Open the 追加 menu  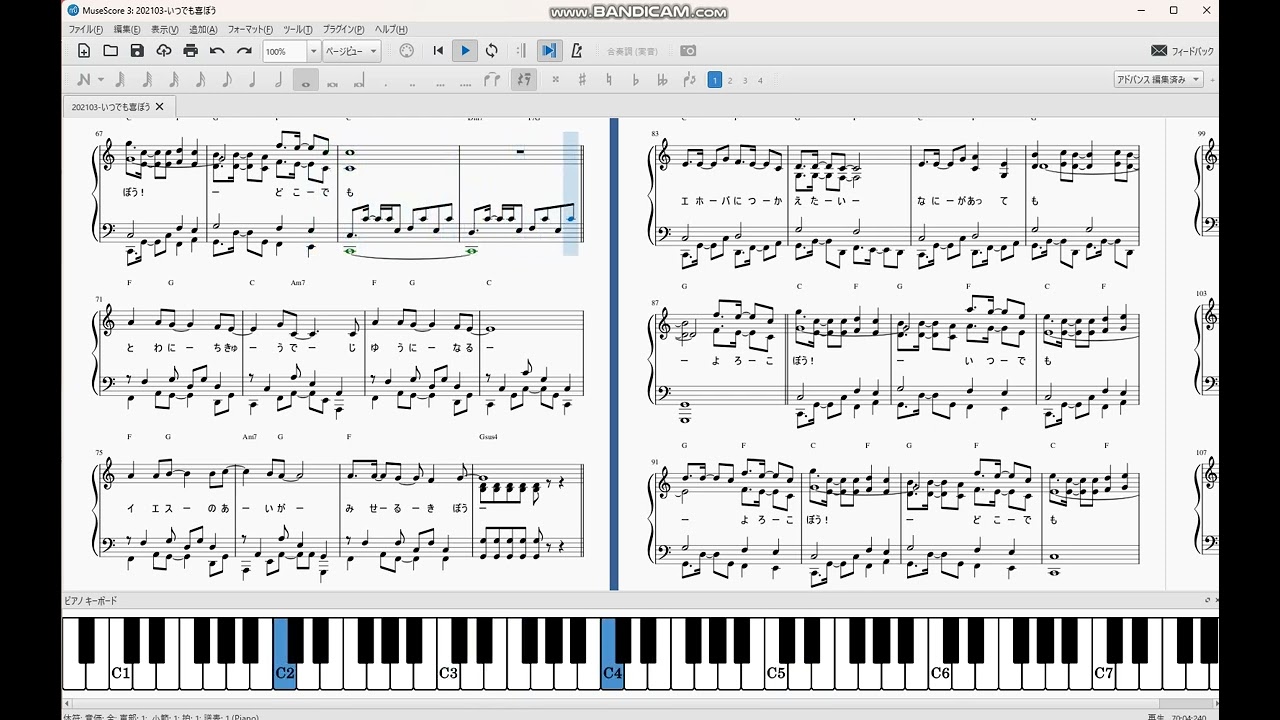coord(203,30)
